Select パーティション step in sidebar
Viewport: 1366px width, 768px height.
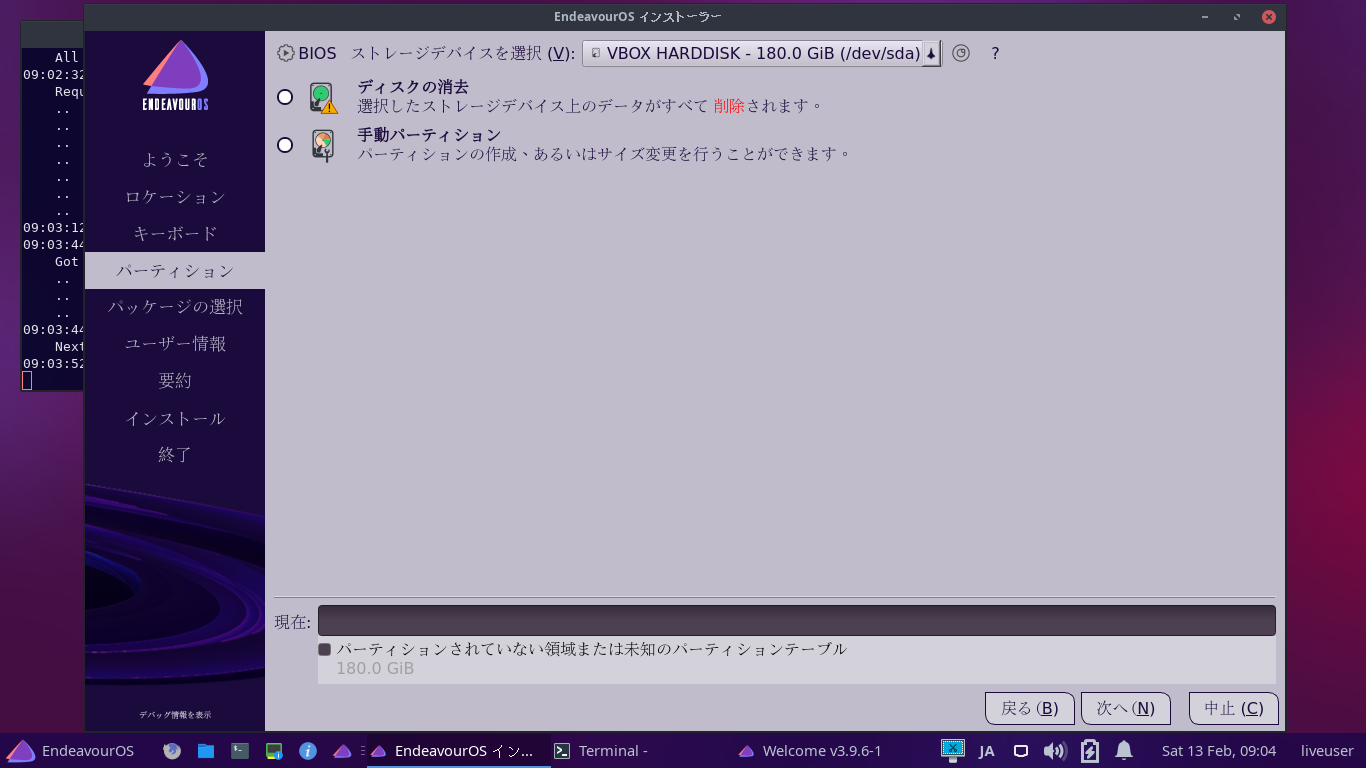tap(175, 271)
